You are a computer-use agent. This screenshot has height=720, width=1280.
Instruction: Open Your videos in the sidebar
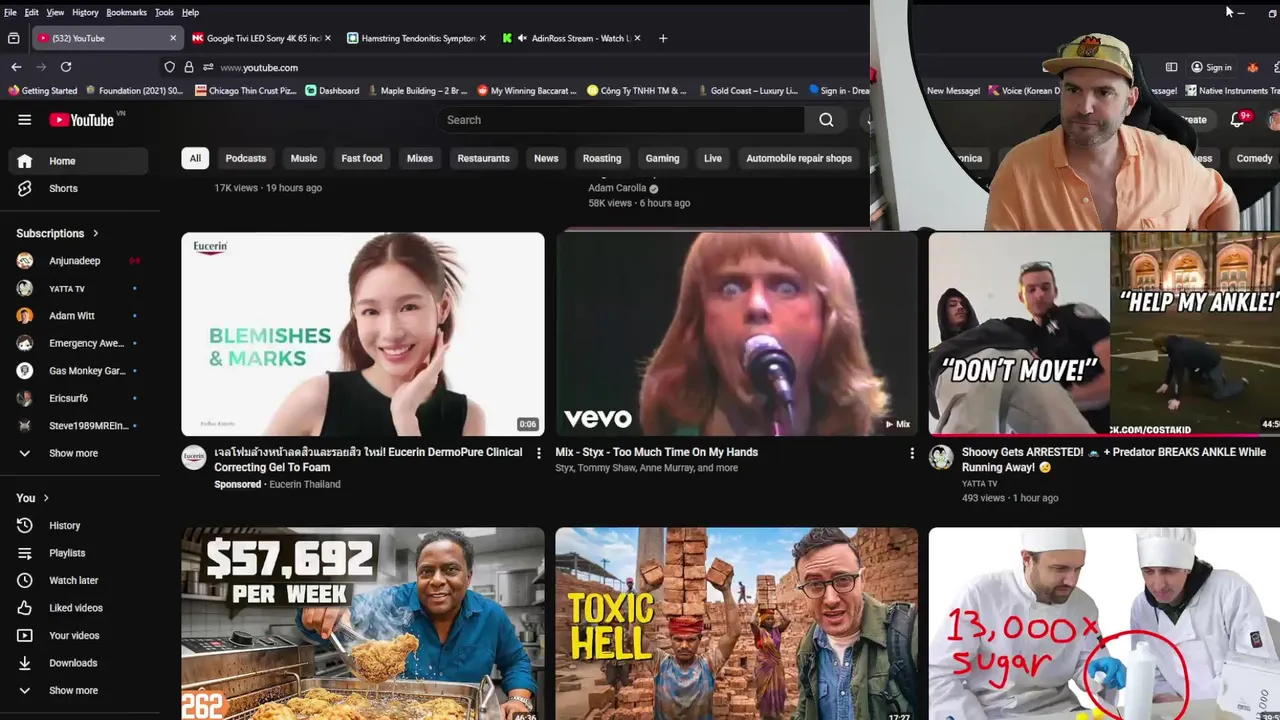78,635
